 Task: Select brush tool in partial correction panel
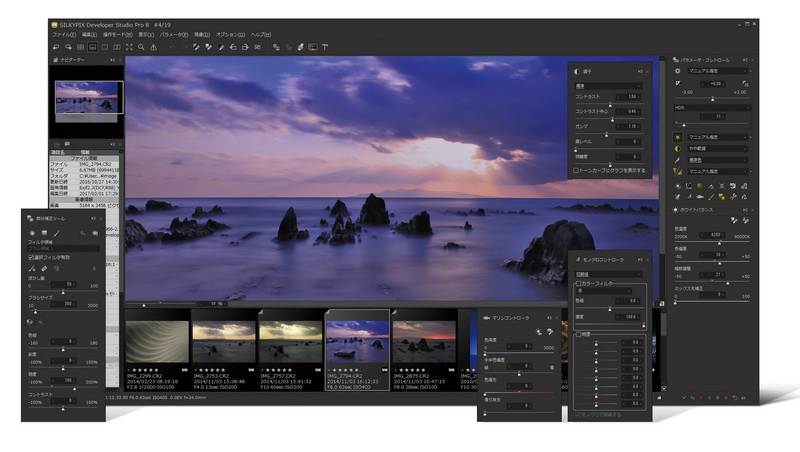point(57,232)
